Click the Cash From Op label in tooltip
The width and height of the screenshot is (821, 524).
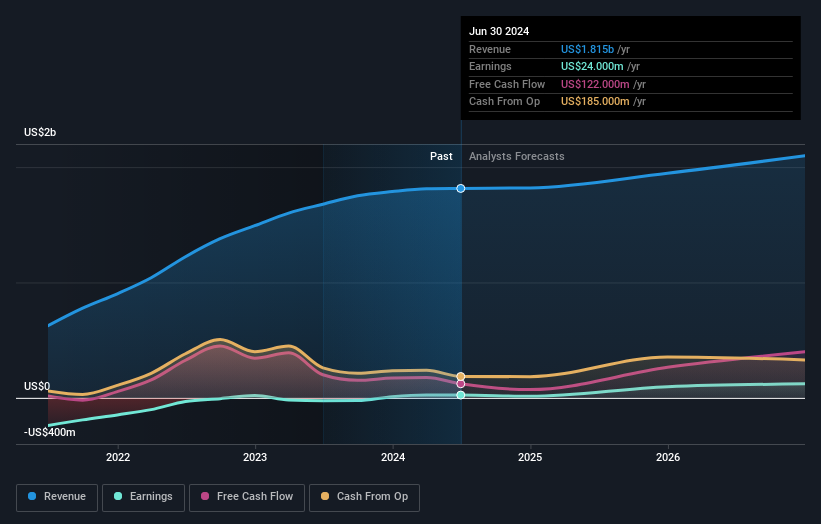pos(504,102)
